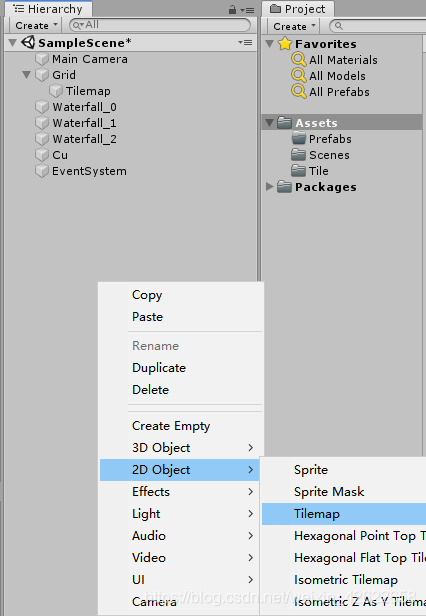
Task: Click the Tilemap cube icon in Hierarchy
Action: (x=56, y=91)
